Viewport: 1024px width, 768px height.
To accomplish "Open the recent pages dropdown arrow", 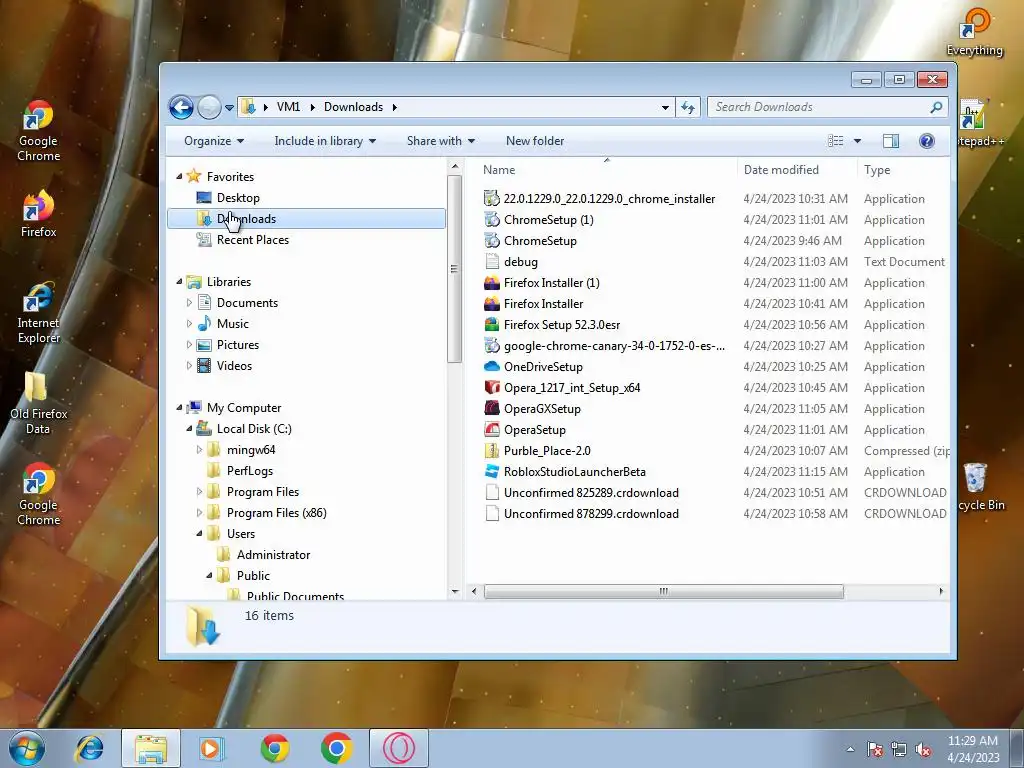I will [229, 108].
